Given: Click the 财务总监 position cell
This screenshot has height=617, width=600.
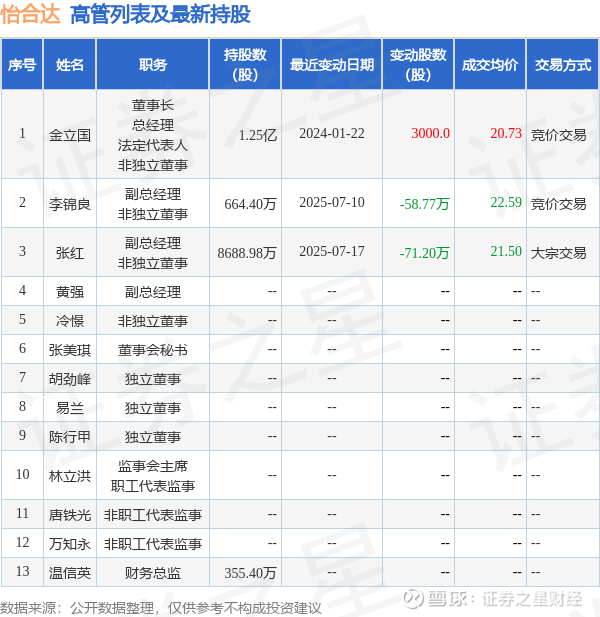Looking at the screenshot, I should [153, 573].
